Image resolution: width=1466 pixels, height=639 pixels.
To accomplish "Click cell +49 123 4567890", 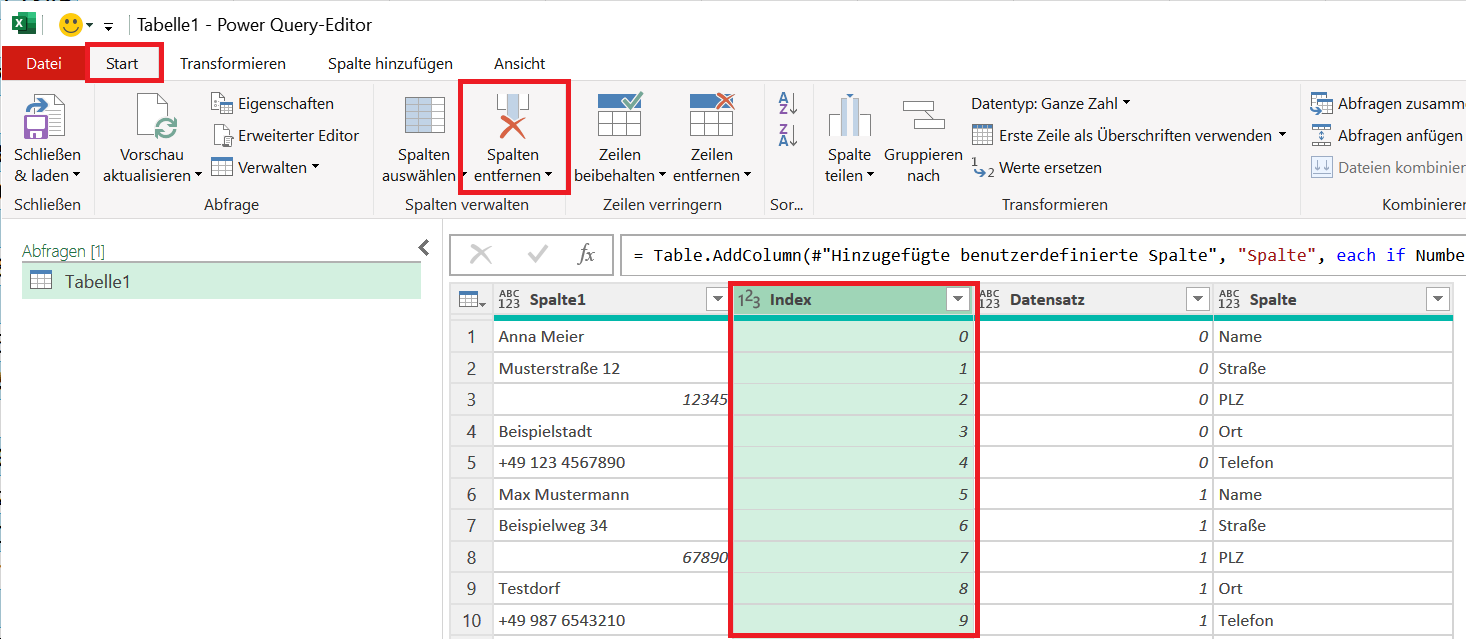I will (x=612, y=463).
